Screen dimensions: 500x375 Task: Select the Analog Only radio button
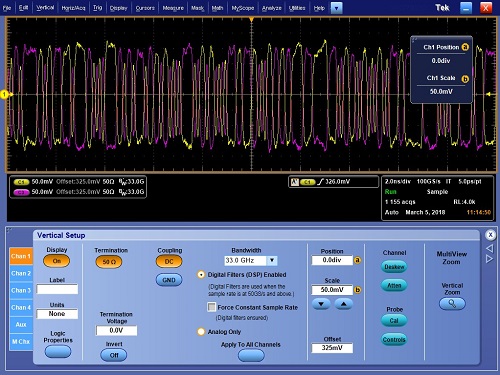pyautogui.click(x=201, y=332)
